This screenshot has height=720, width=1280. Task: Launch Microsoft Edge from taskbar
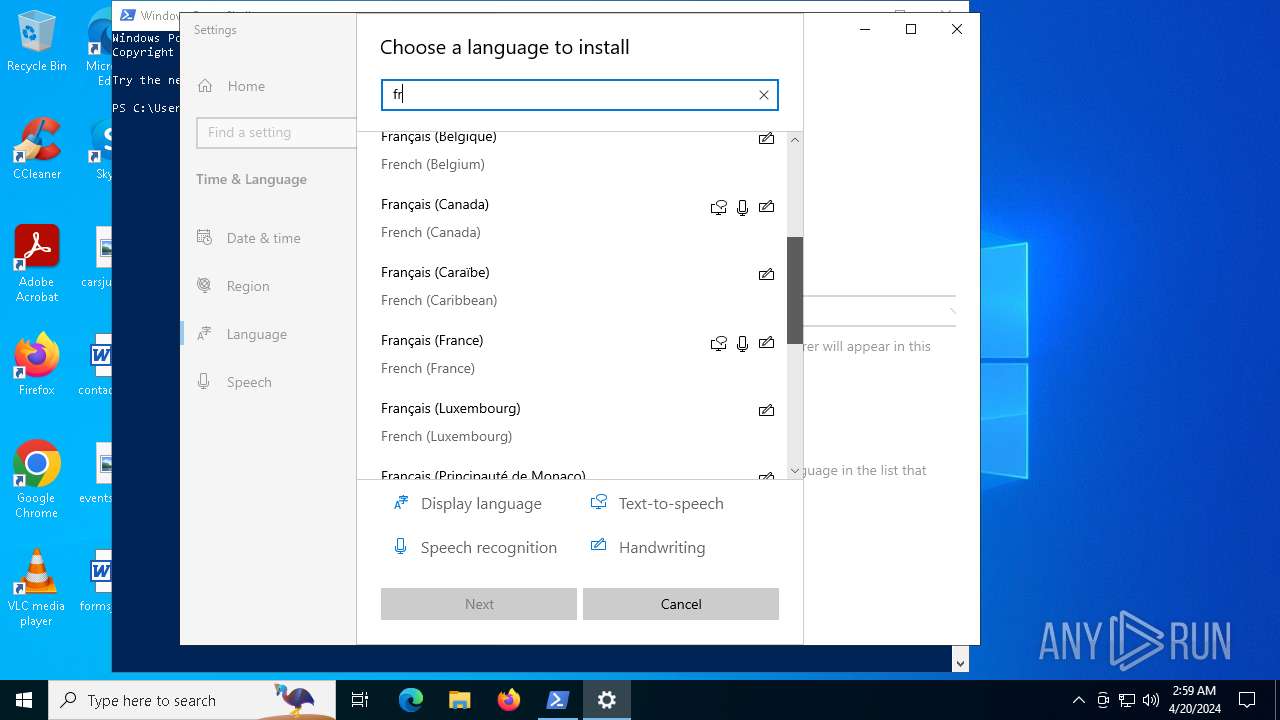411,700
